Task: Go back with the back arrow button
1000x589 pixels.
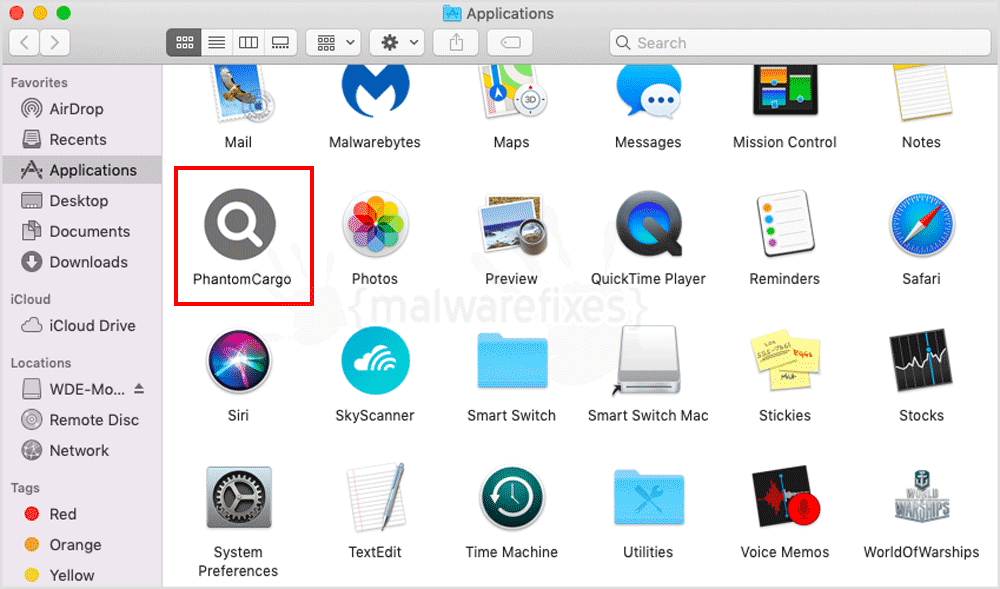Action: tap(24, 43)
